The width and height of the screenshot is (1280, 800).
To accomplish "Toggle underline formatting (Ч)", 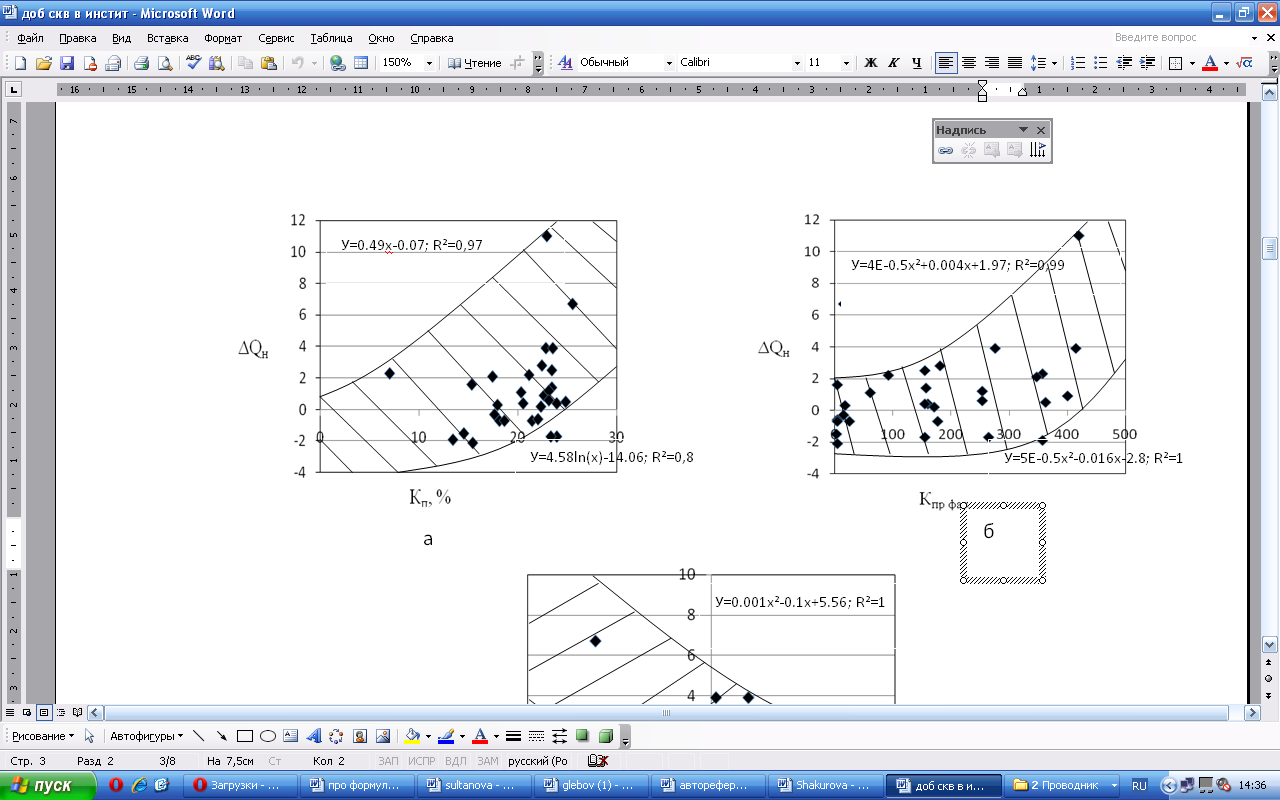I will [x=916, y=63].
